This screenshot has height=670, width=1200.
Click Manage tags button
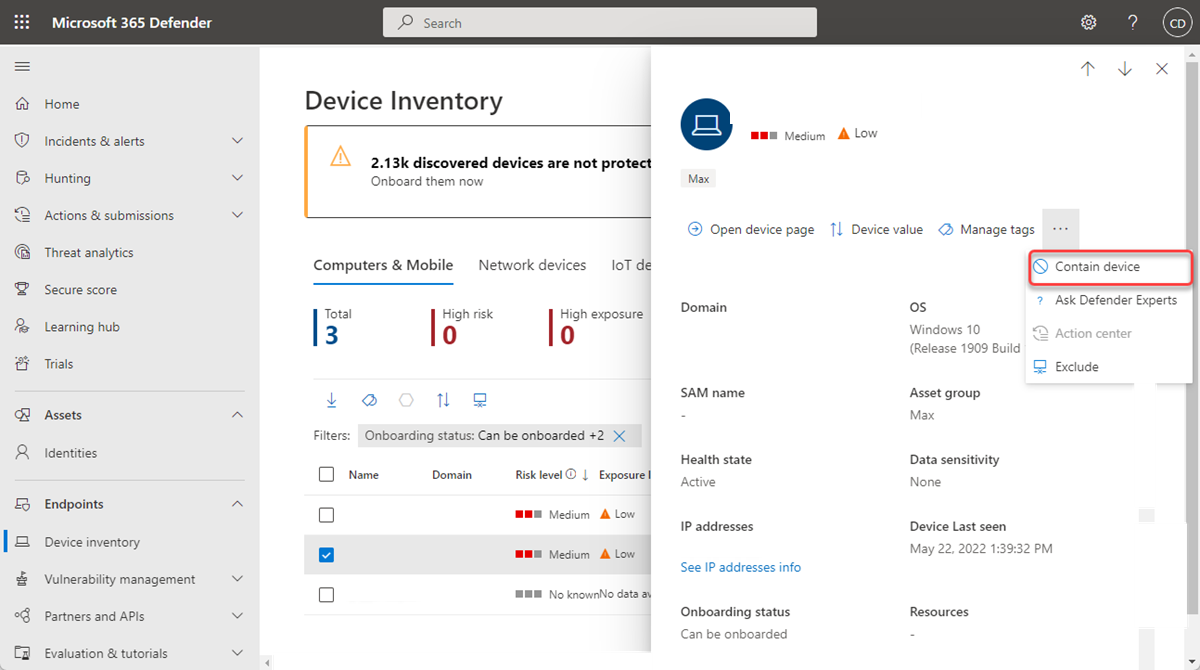point(986,229)
